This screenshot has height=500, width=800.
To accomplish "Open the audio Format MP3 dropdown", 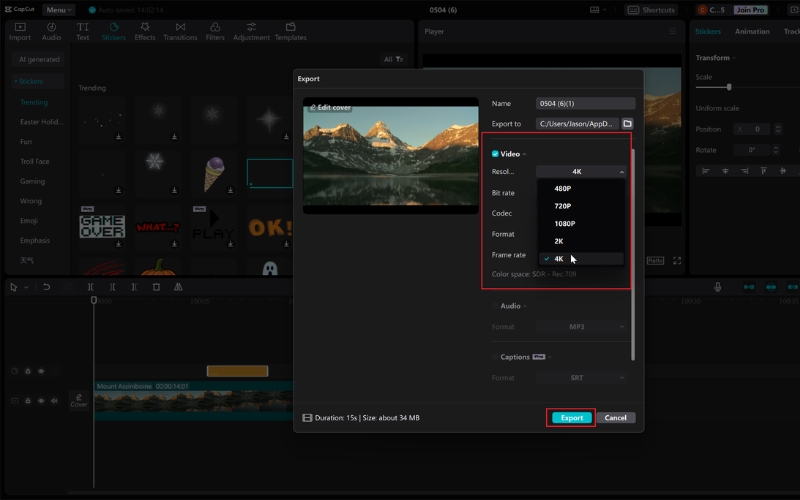I will pos(581,327).
